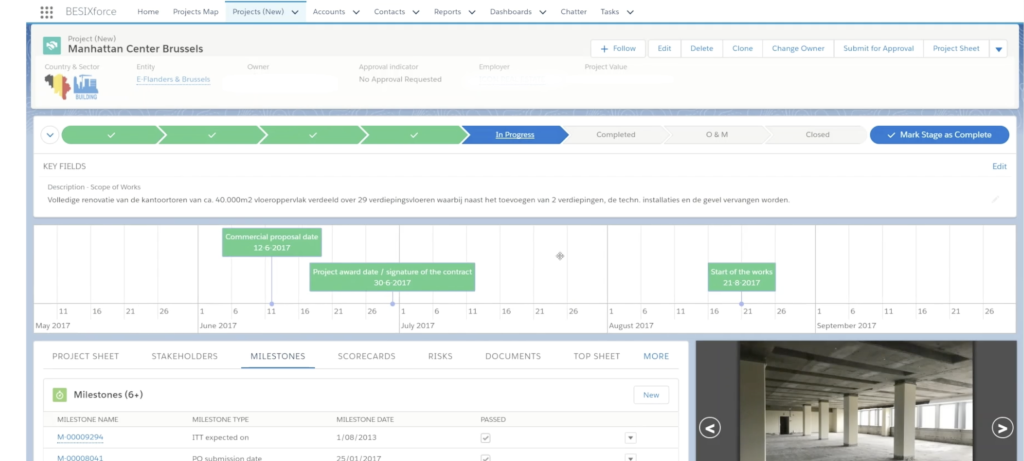Click the pencil edit icon beside description
This screenshot has height=461, width=1024.
click(995, 199)
